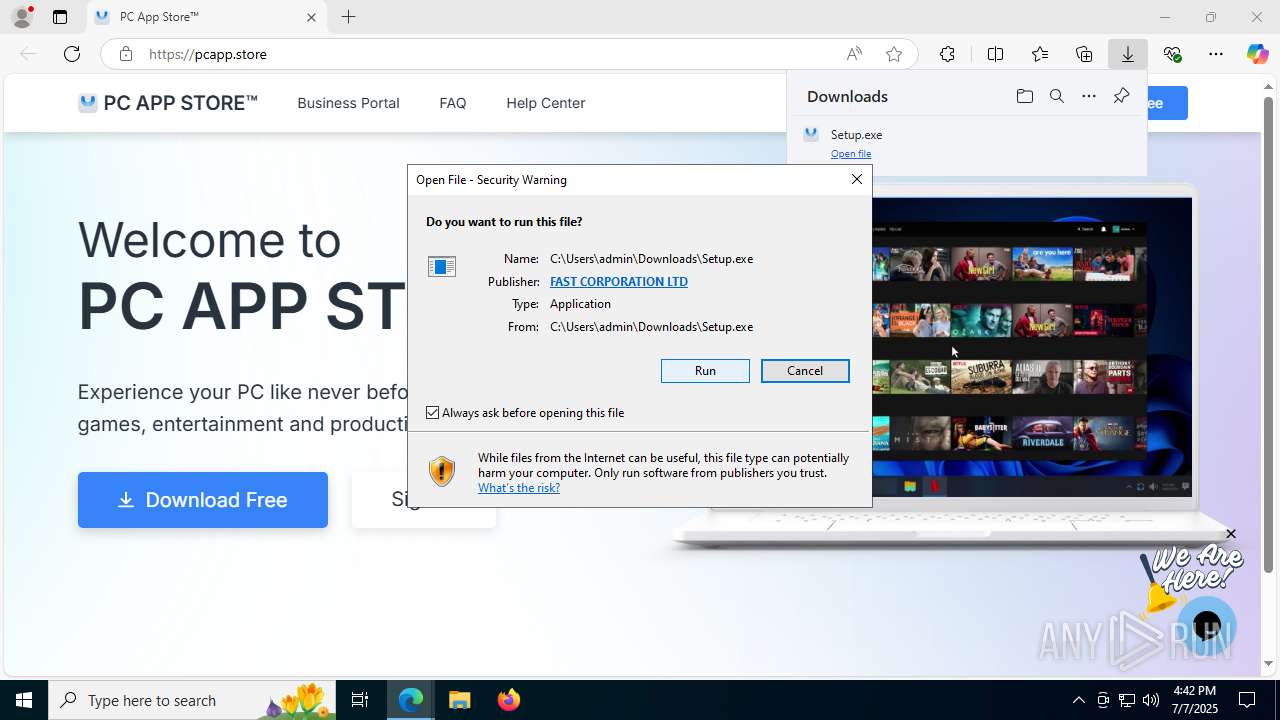Click the Open file link for Setup.exe

(x=851, y=154)
